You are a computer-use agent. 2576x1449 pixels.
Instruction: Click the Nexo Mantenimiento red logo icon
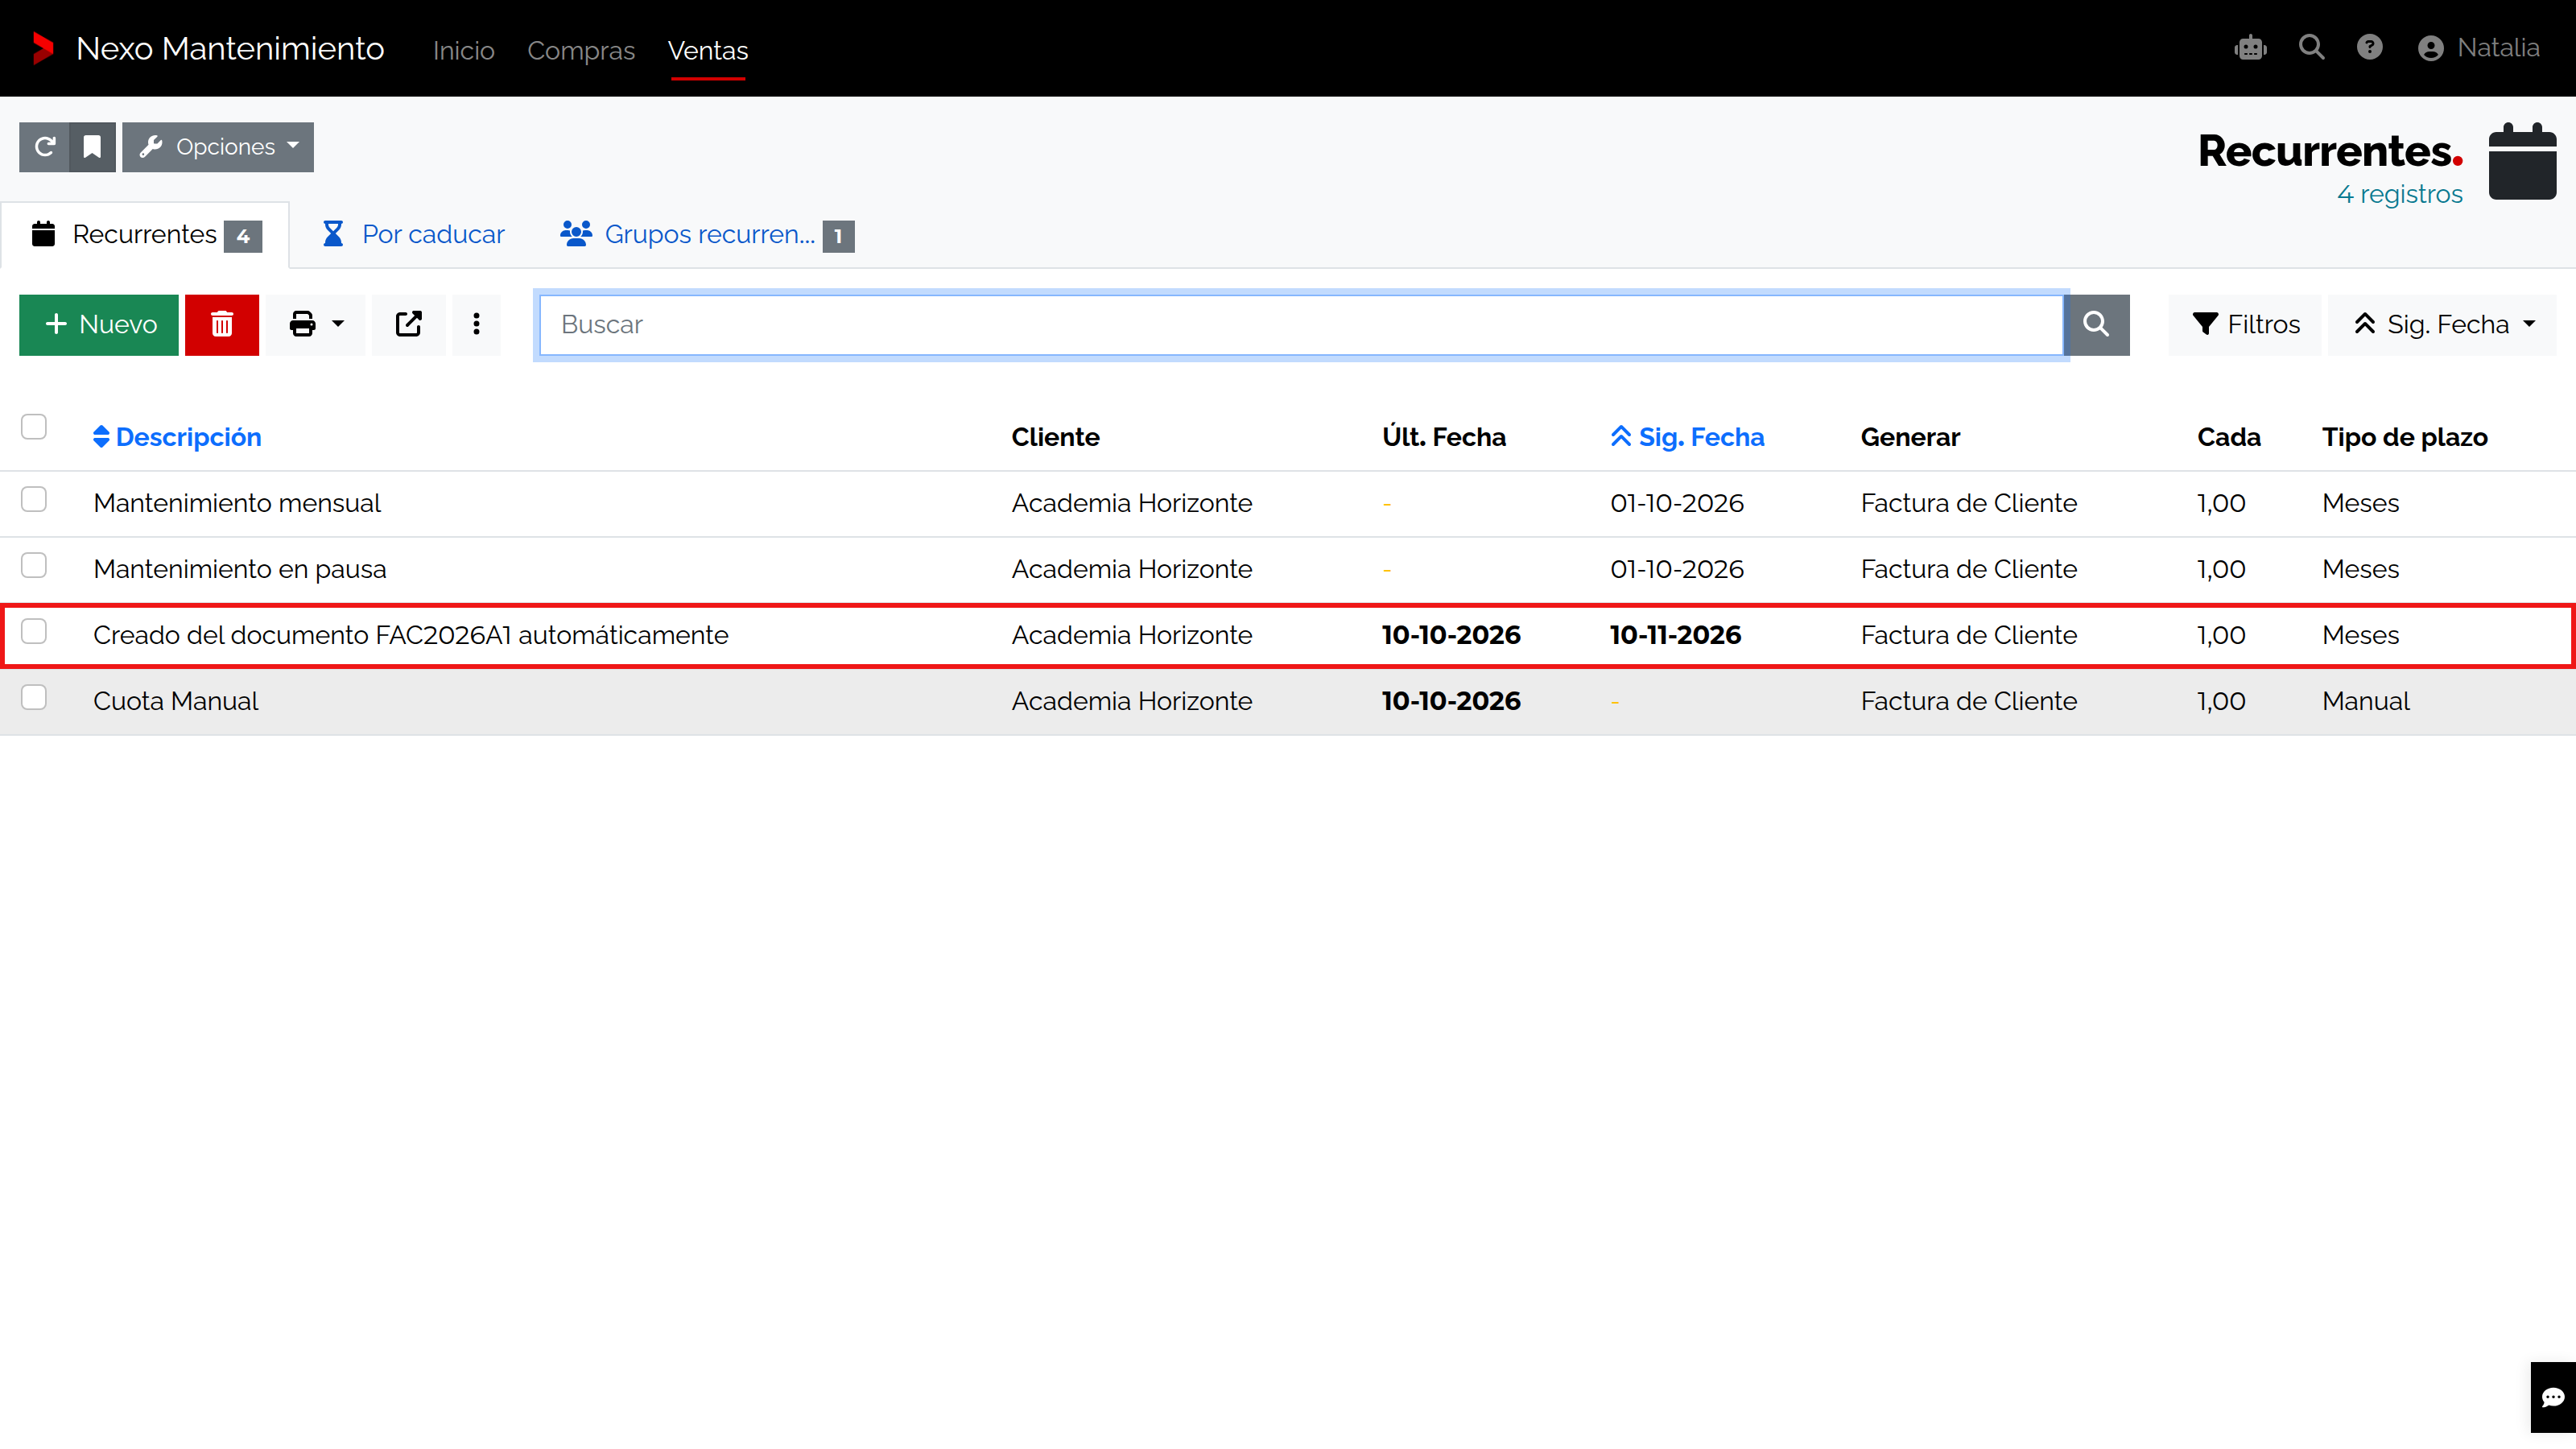pyautogui.click(x=42, y=48)
